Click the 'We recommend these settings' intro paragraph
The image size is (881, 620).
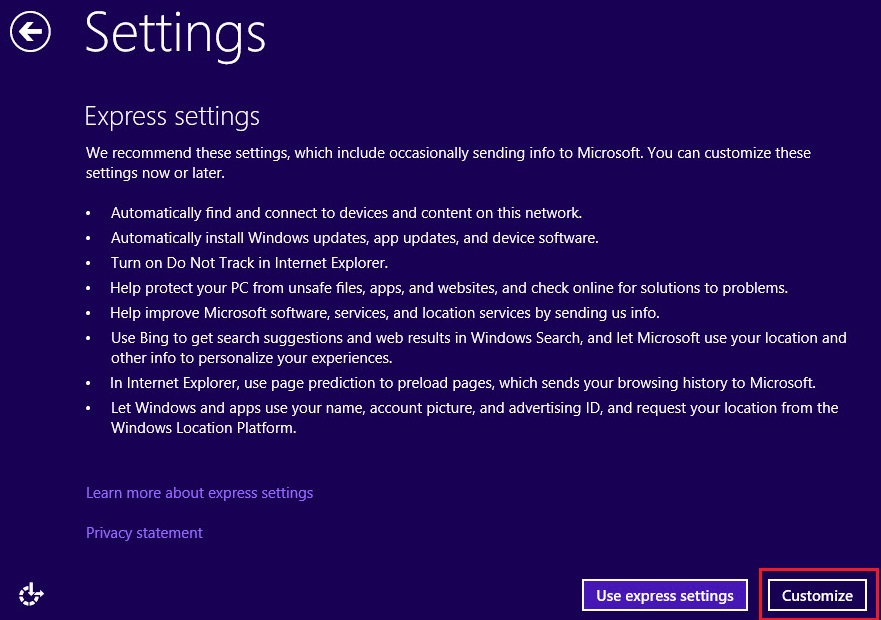click(448, 163)
